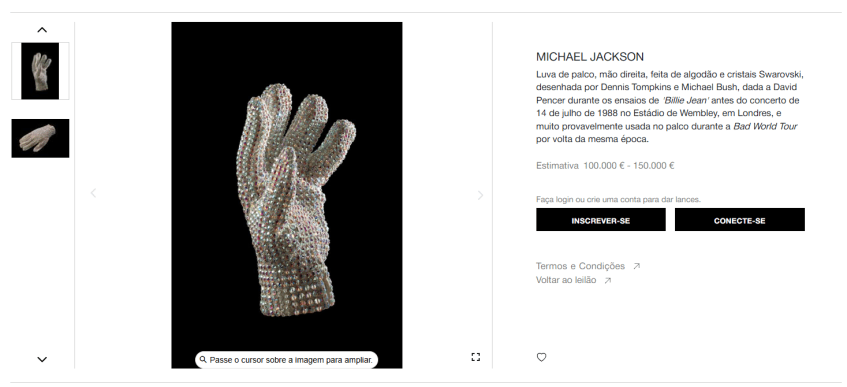Click the main crystal glove image

(x=287, y=195)
